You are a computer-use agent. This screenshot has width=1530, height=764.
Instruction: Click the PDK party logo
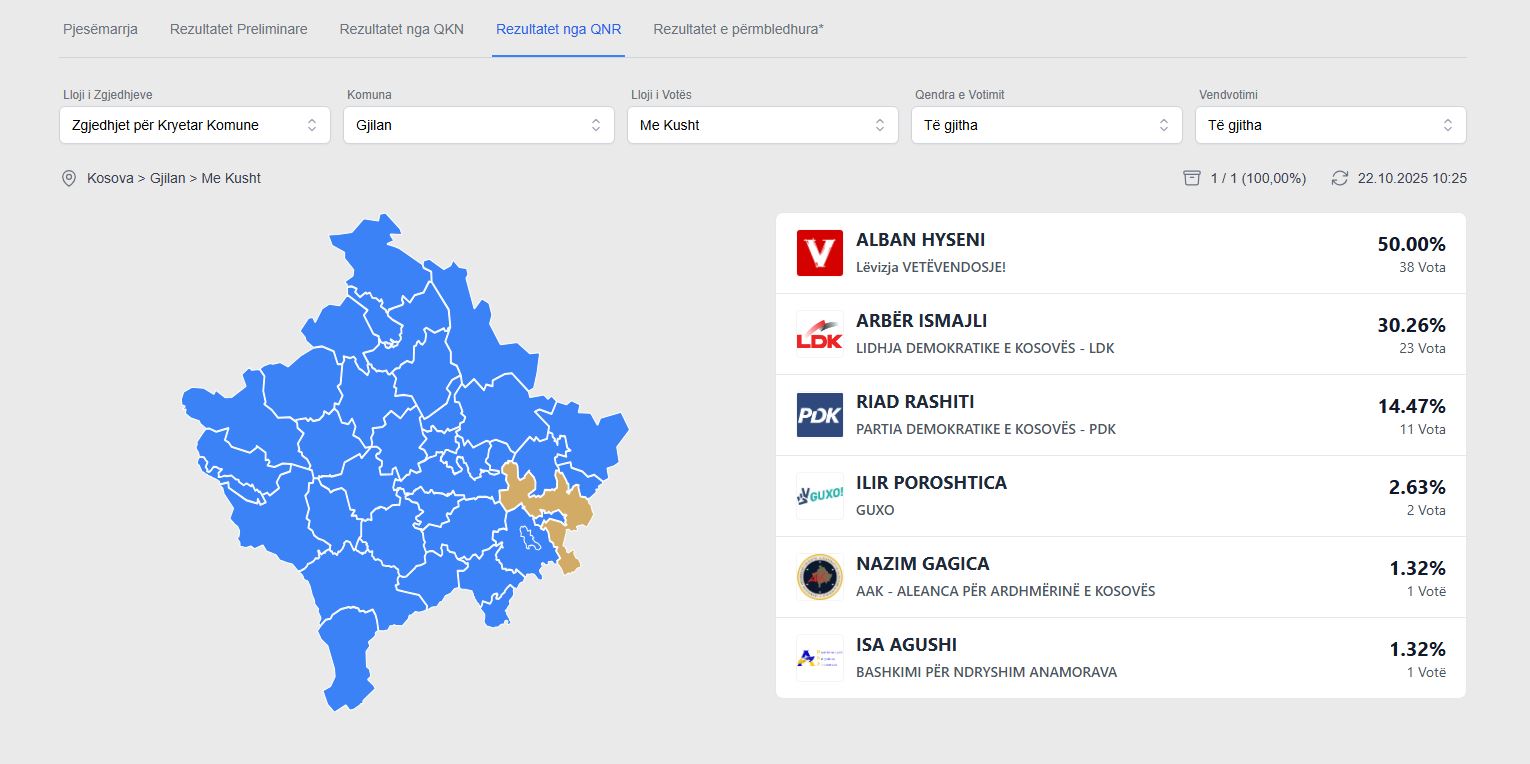819,415
